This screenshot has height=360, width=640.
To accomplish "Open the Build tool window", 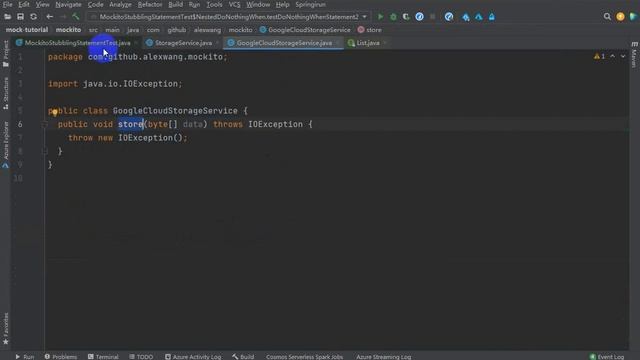I will 243,356.
